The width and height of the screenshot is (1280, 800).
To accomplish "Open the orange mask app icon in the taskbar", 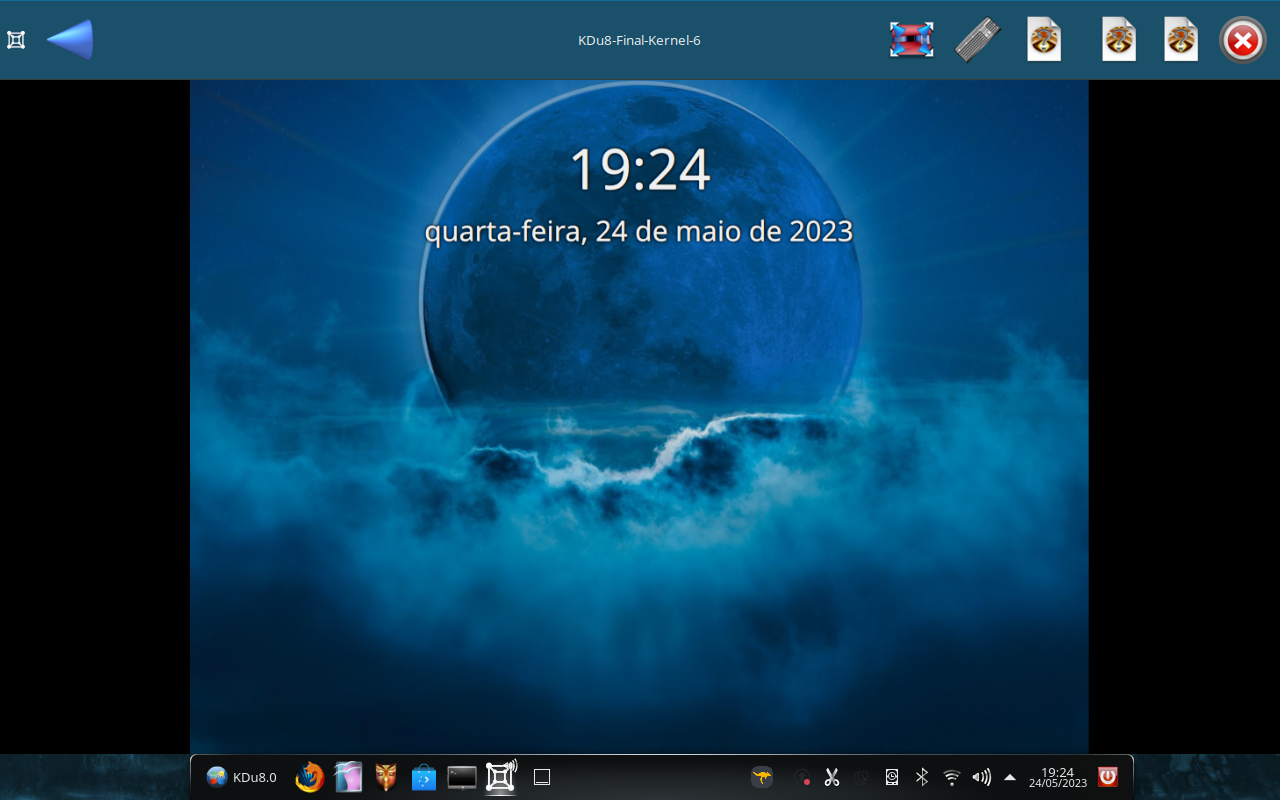I will tap(386, 777).
